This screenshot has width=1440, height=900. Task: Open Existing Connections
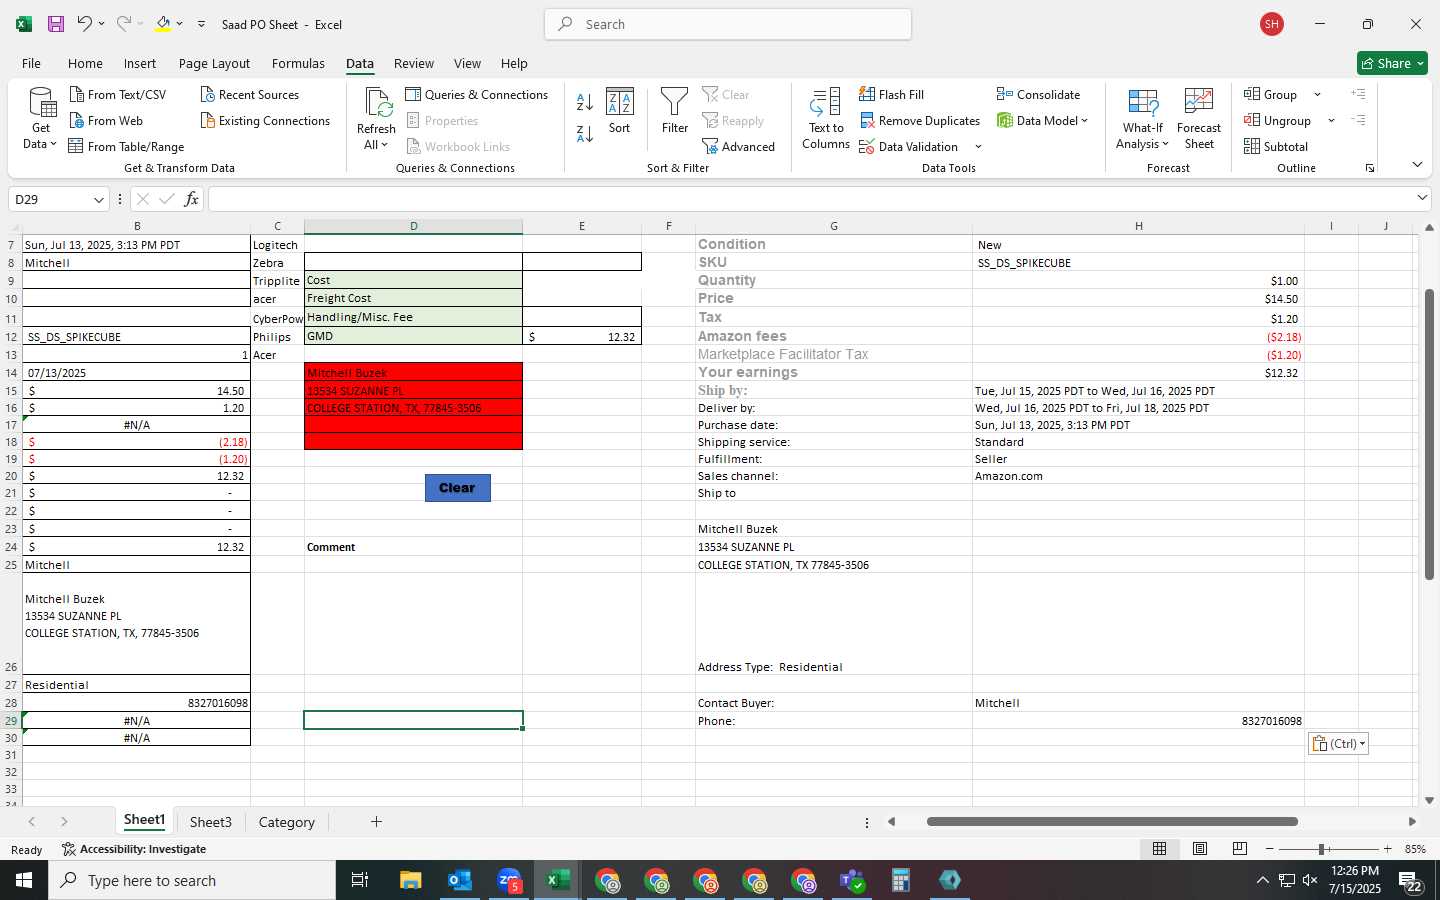265,121
